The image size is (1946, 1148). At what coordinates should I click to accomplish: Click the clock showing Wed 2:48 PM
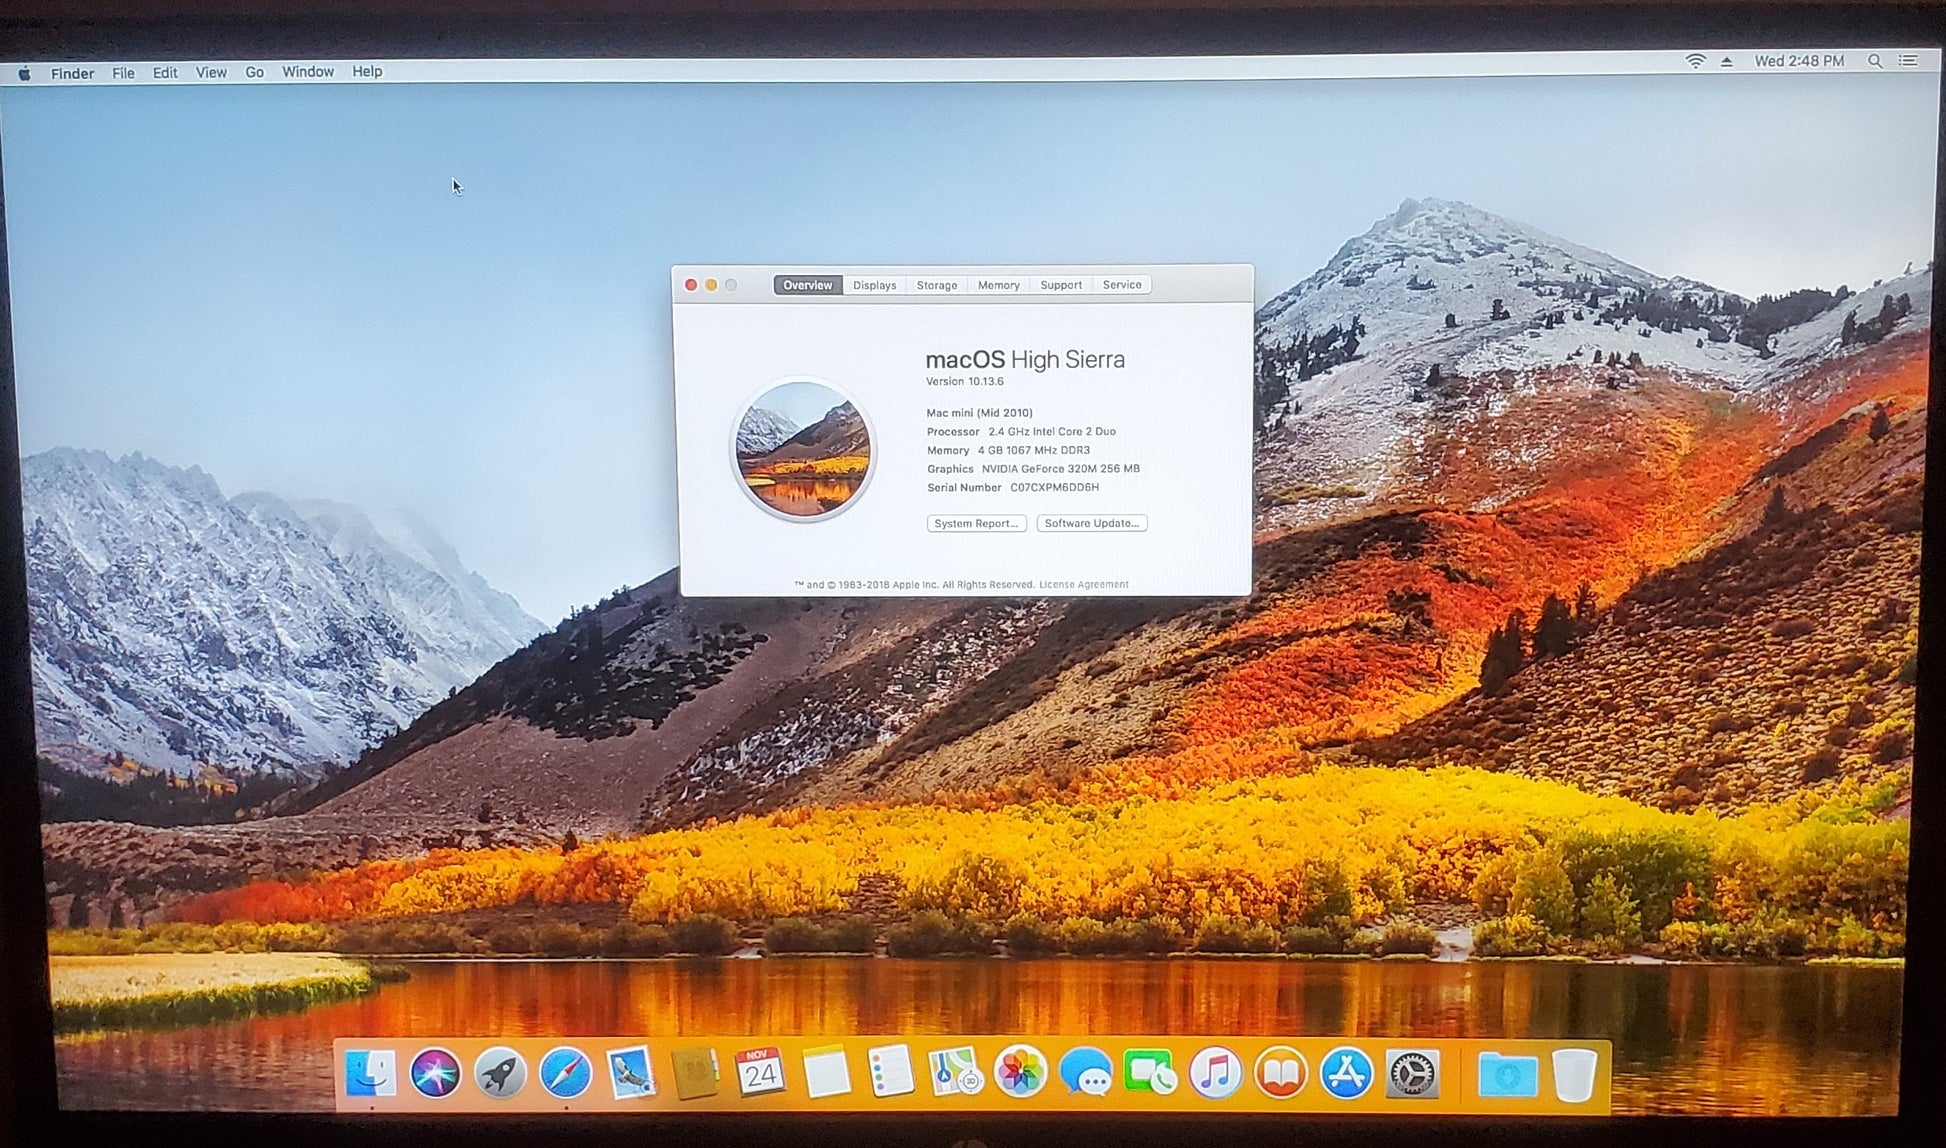click(1799, 61)
